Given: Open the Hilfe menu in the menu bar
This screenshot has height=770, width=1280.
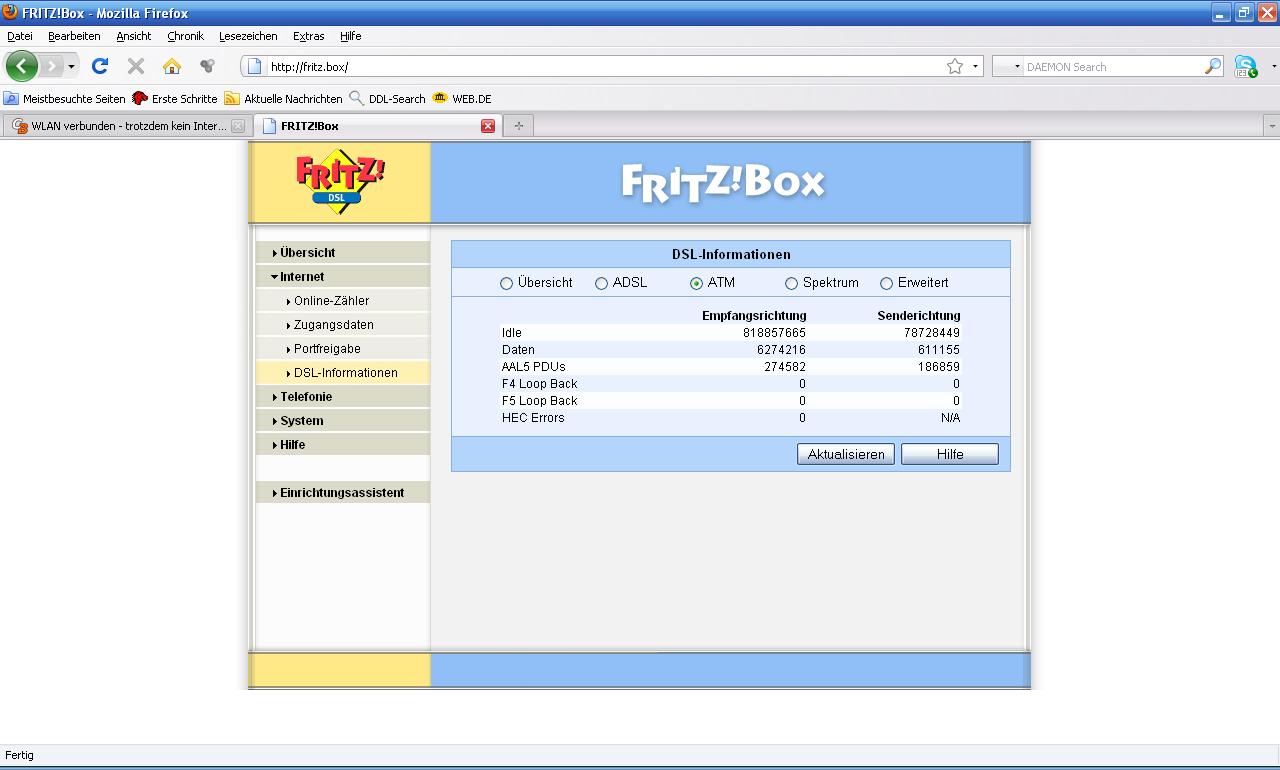Looking at the screenshot, I should click(x=351, y=36).
